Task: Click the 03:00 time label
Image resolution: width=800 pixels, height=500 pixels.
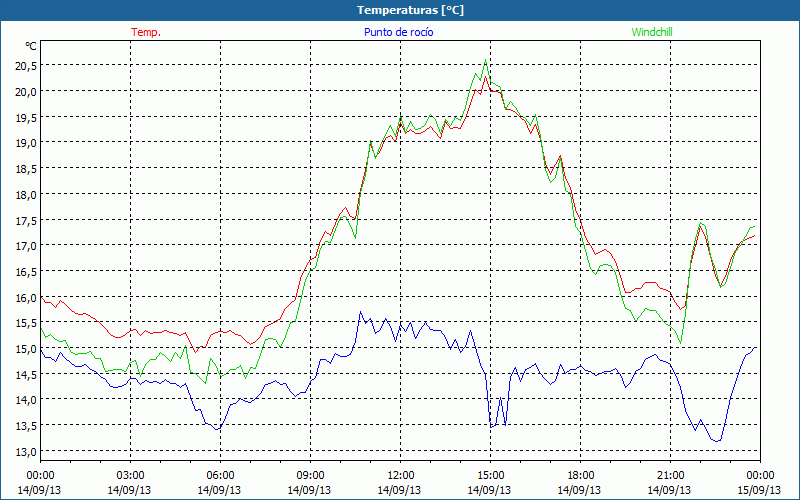Action: pyautogui.click(x=130, y=476)
